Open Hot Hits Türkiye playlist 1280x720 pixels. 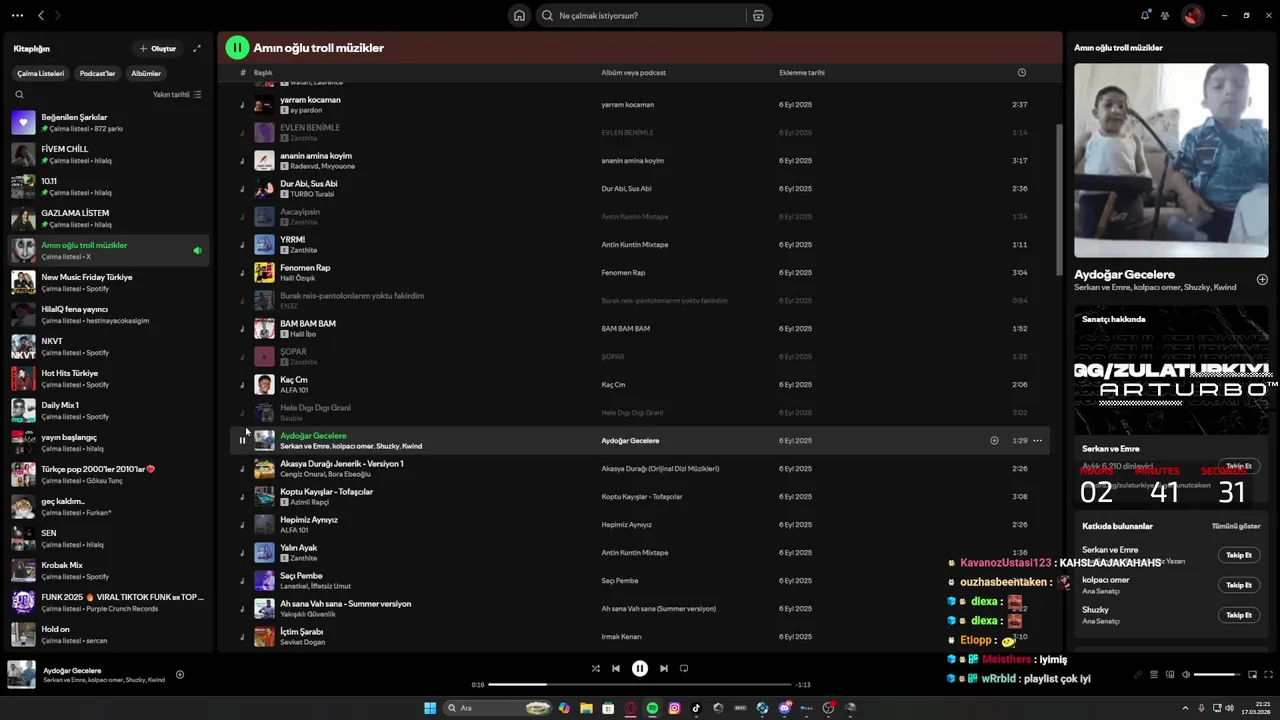click(x=108, y=378)
